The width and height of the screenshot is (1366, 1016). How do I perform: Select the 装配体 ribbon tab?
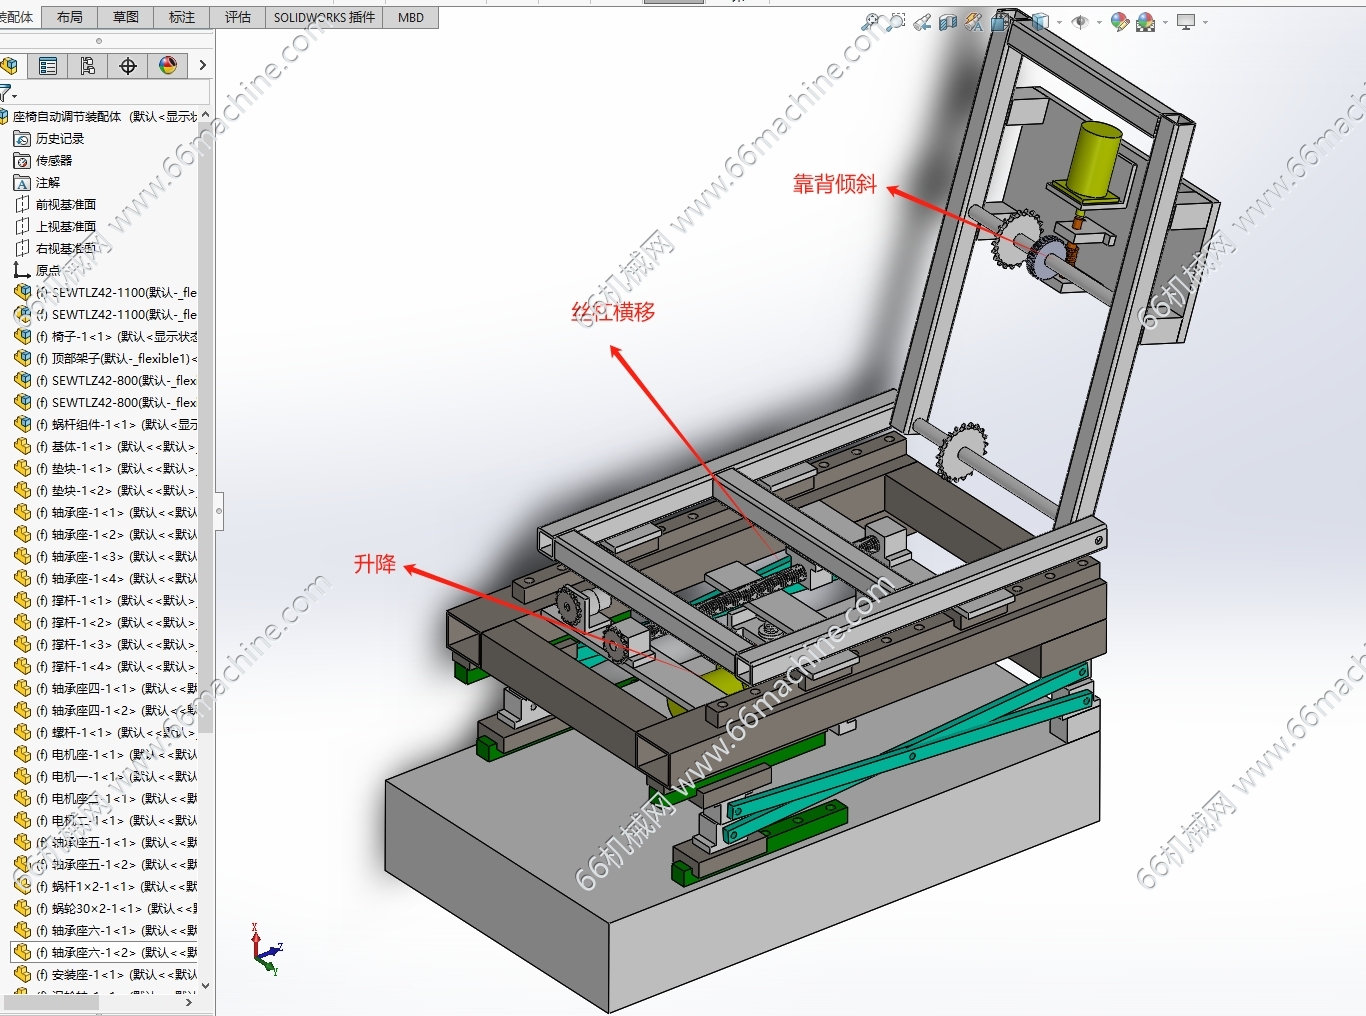(x=18, y=17)
